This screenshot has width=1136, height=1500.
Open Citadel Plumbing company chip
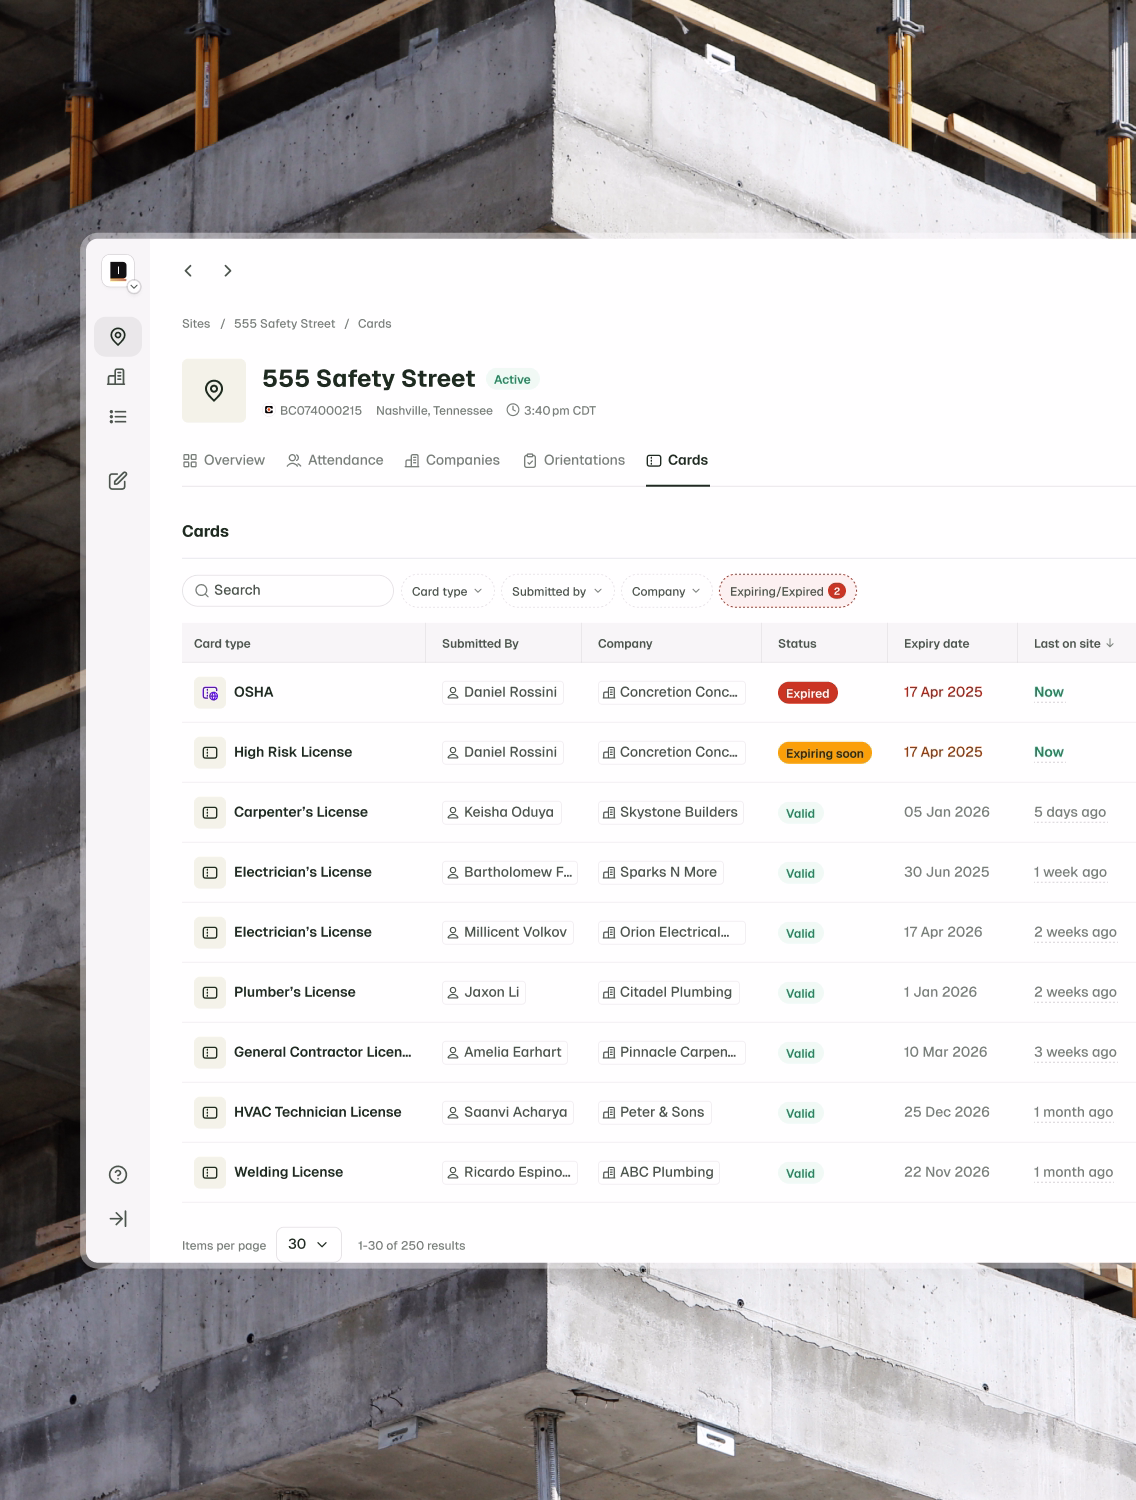tap(668, 992)
